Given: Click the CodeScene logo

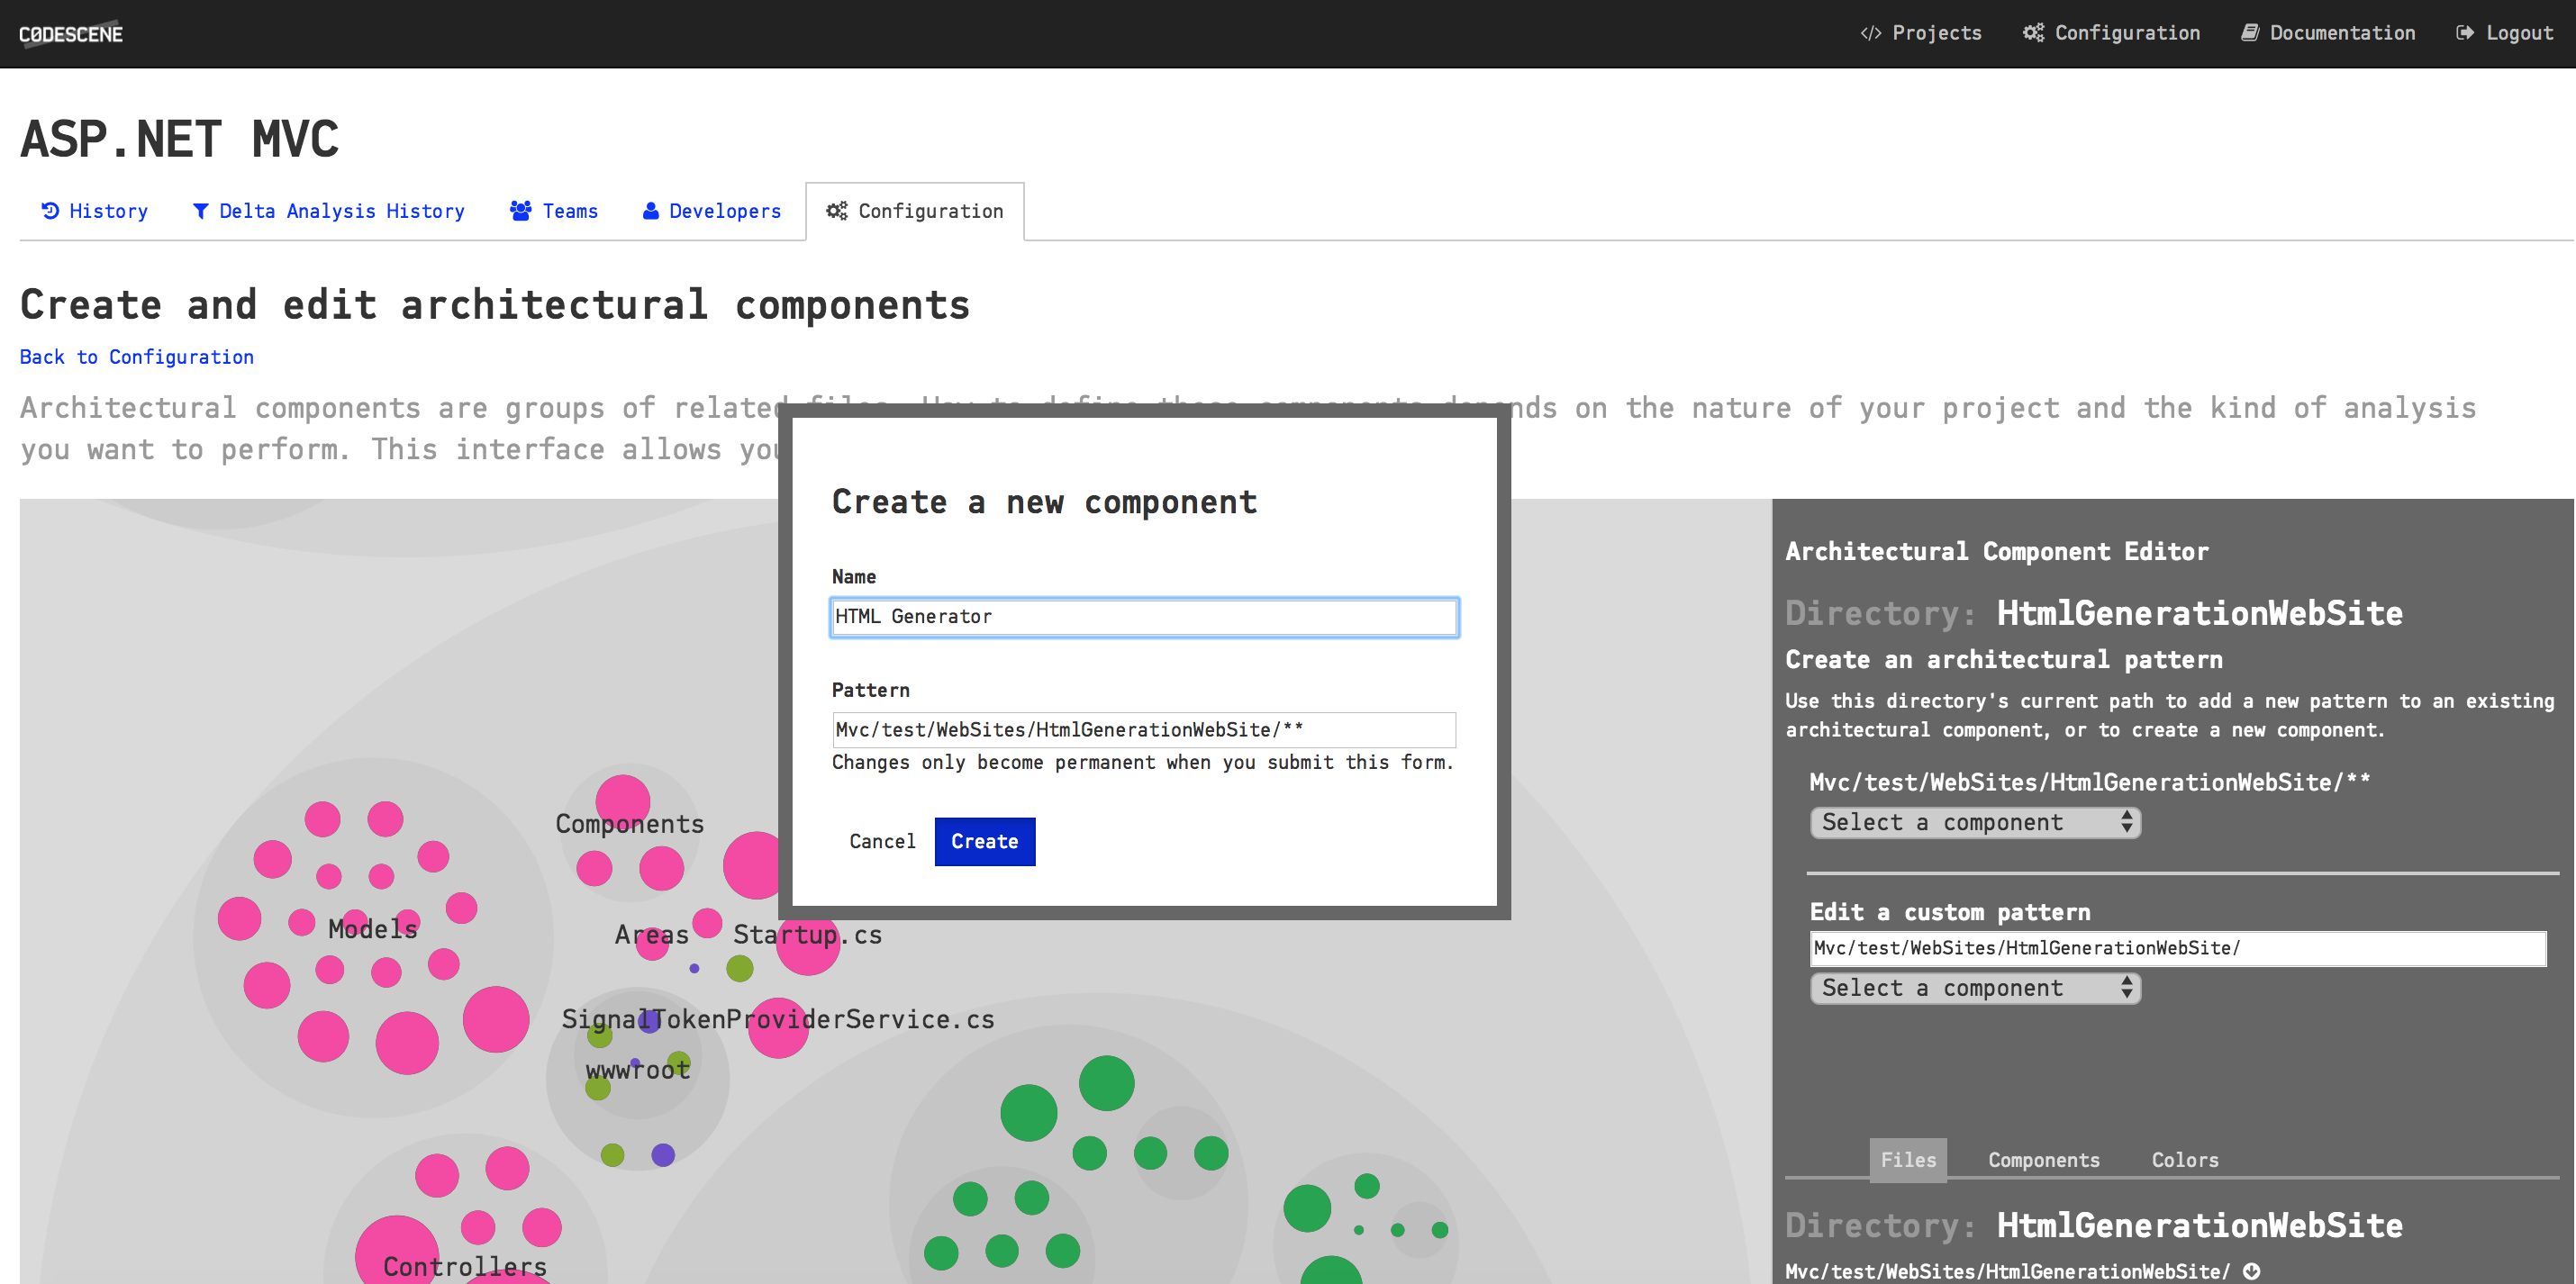Looking at the screenshot, I should [x=71, y=33].
